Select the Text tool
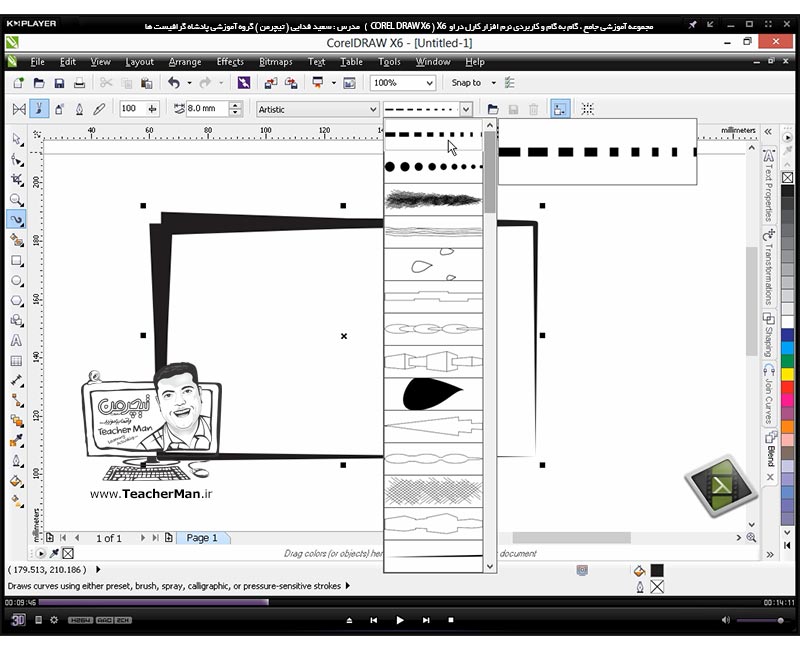The width and height of the screenshot is (800, 650). click(17, 340)
